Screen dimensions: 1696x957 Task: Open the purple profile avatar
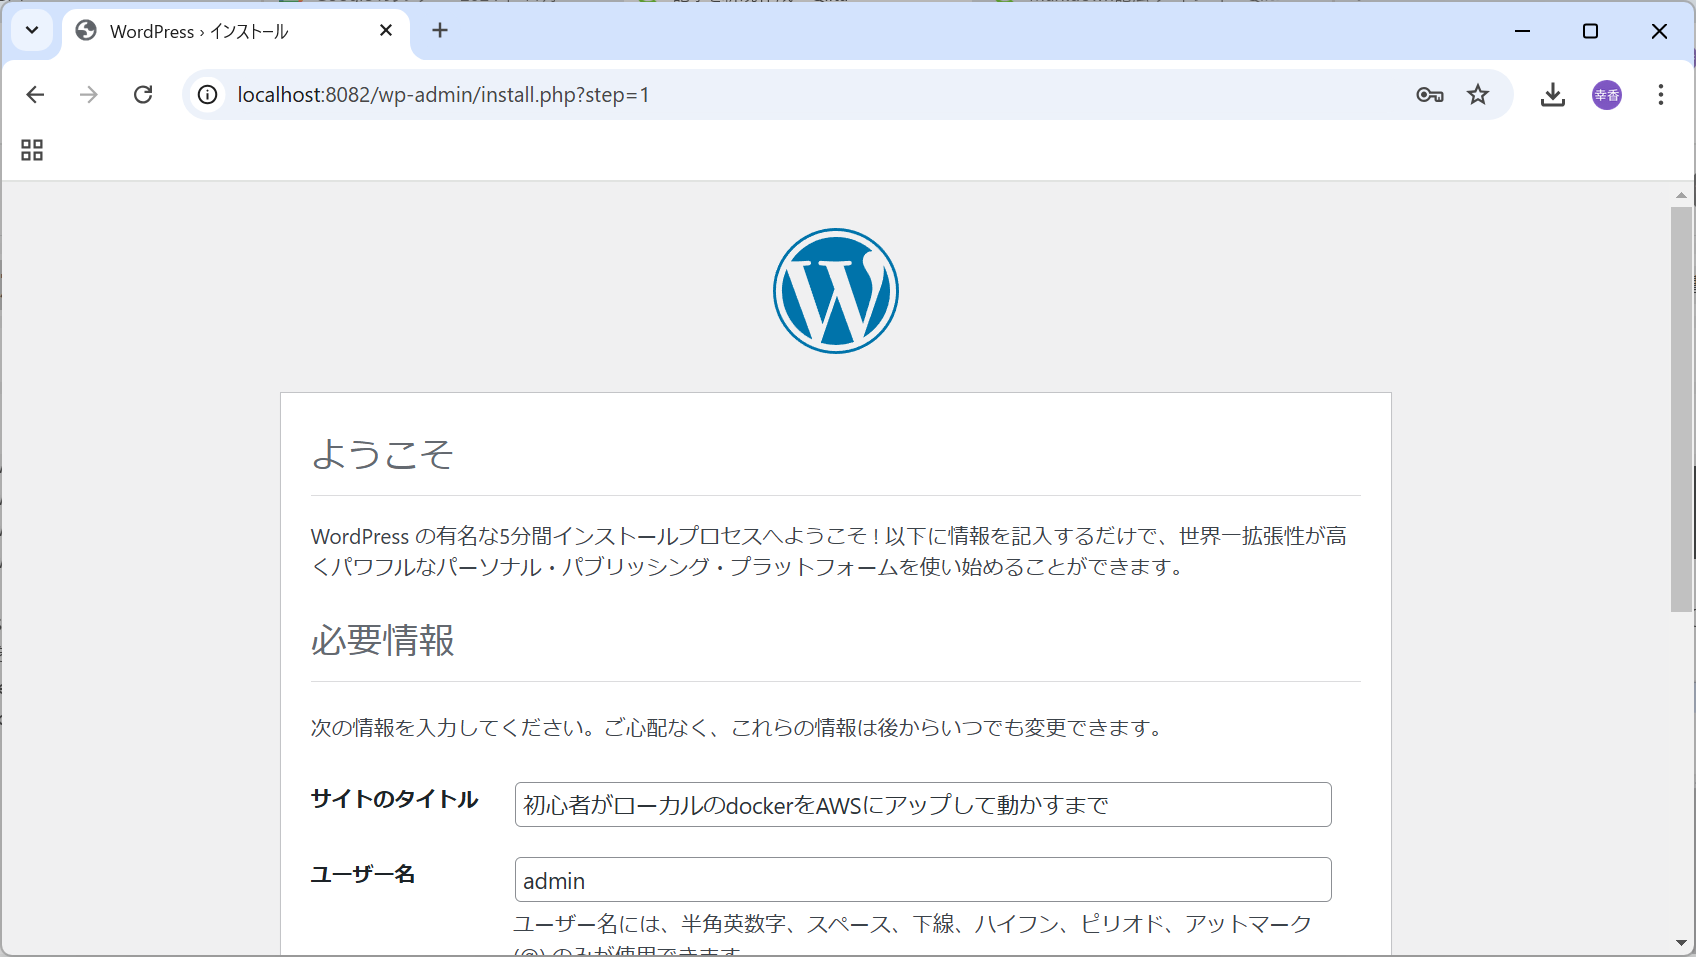coord(1607,95)
